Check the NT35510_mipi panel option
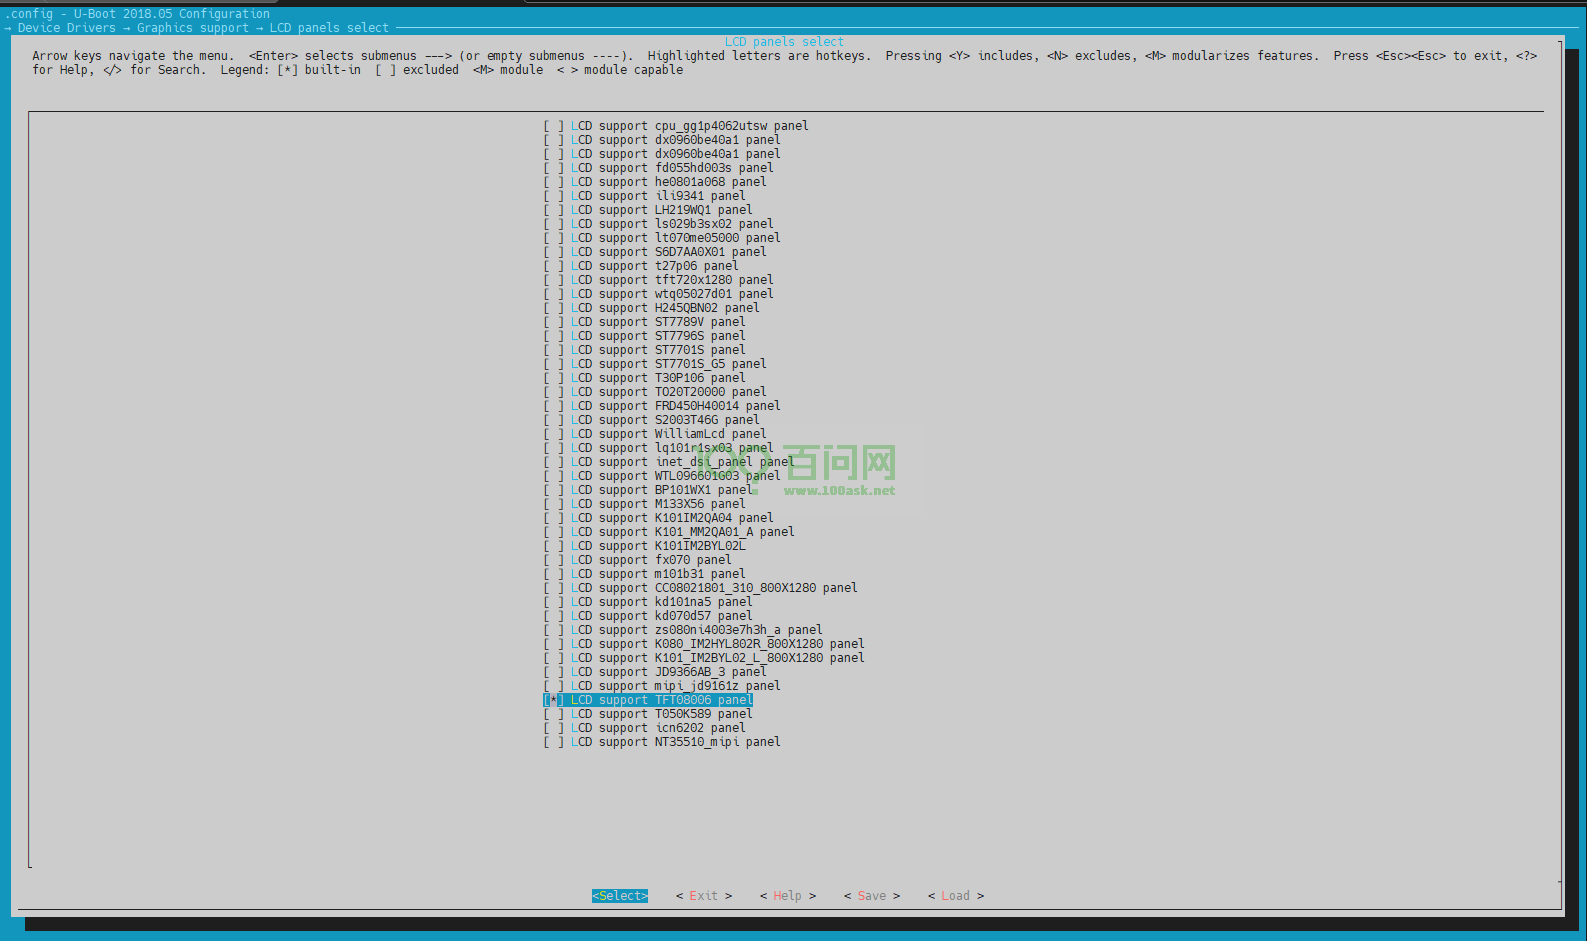Screen dimensions: 1587x941 tap(553, 742)
